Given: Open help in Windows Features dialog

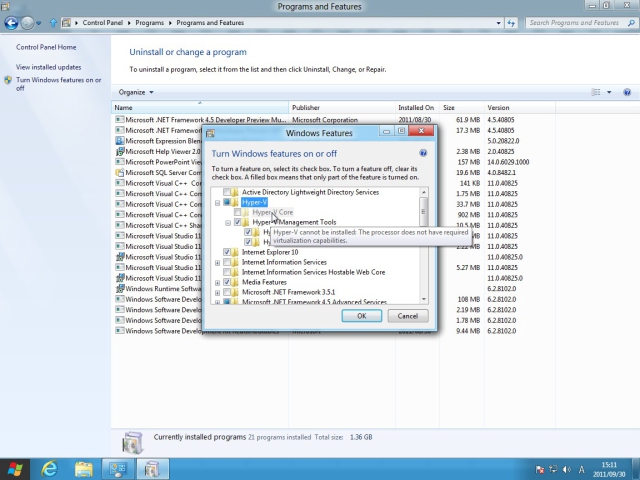Looking at the screenshot, I should pyautogui.click(x=423, y=153).
